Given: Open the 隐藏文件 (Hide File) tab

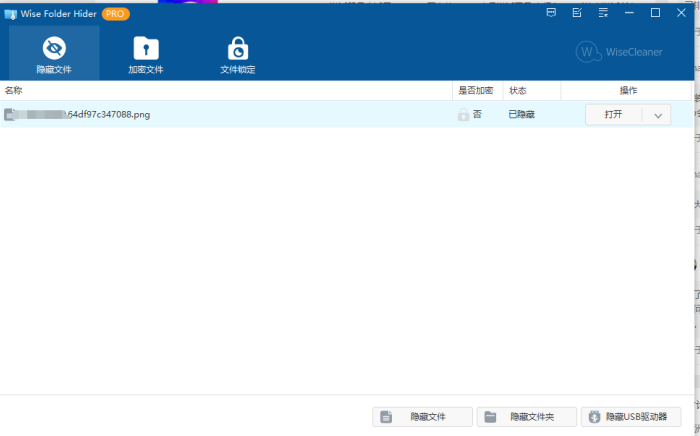Looking at the screenshot, I should (x=54, y=54).
